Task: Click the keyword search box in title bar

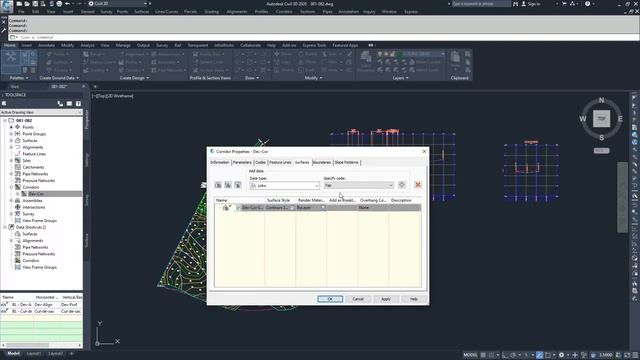Action: click(481, 4)
